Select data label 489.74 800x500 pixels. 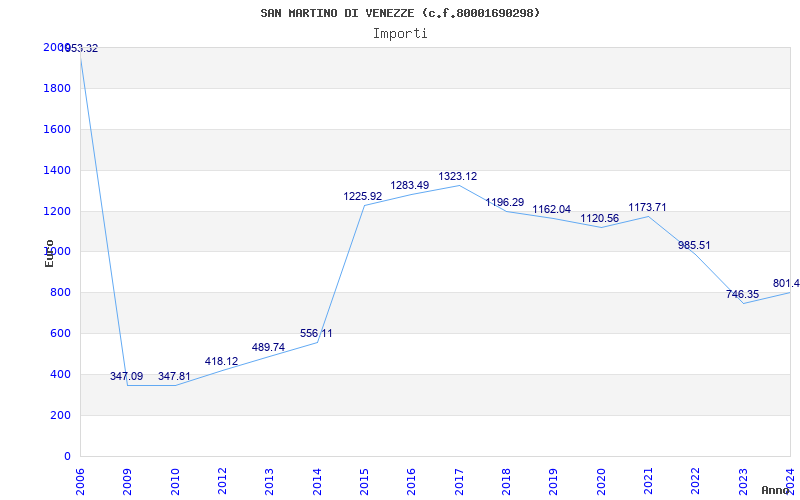(x=268, y=347)
